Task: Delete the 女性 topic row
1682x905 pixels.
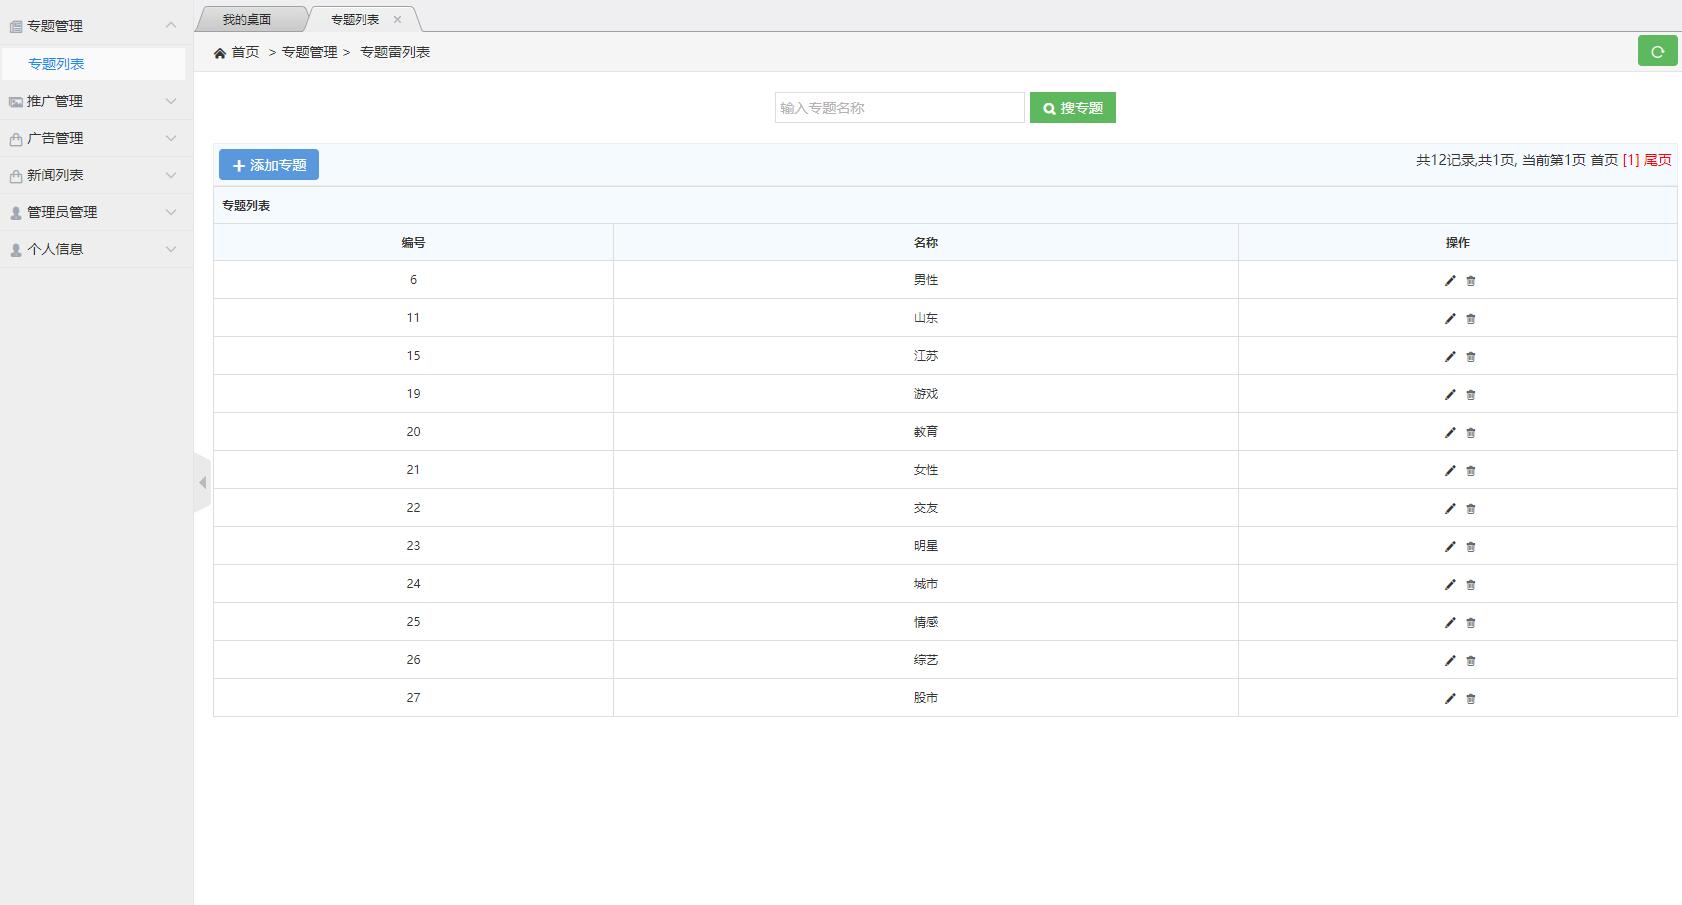Action: point(1470,471)
